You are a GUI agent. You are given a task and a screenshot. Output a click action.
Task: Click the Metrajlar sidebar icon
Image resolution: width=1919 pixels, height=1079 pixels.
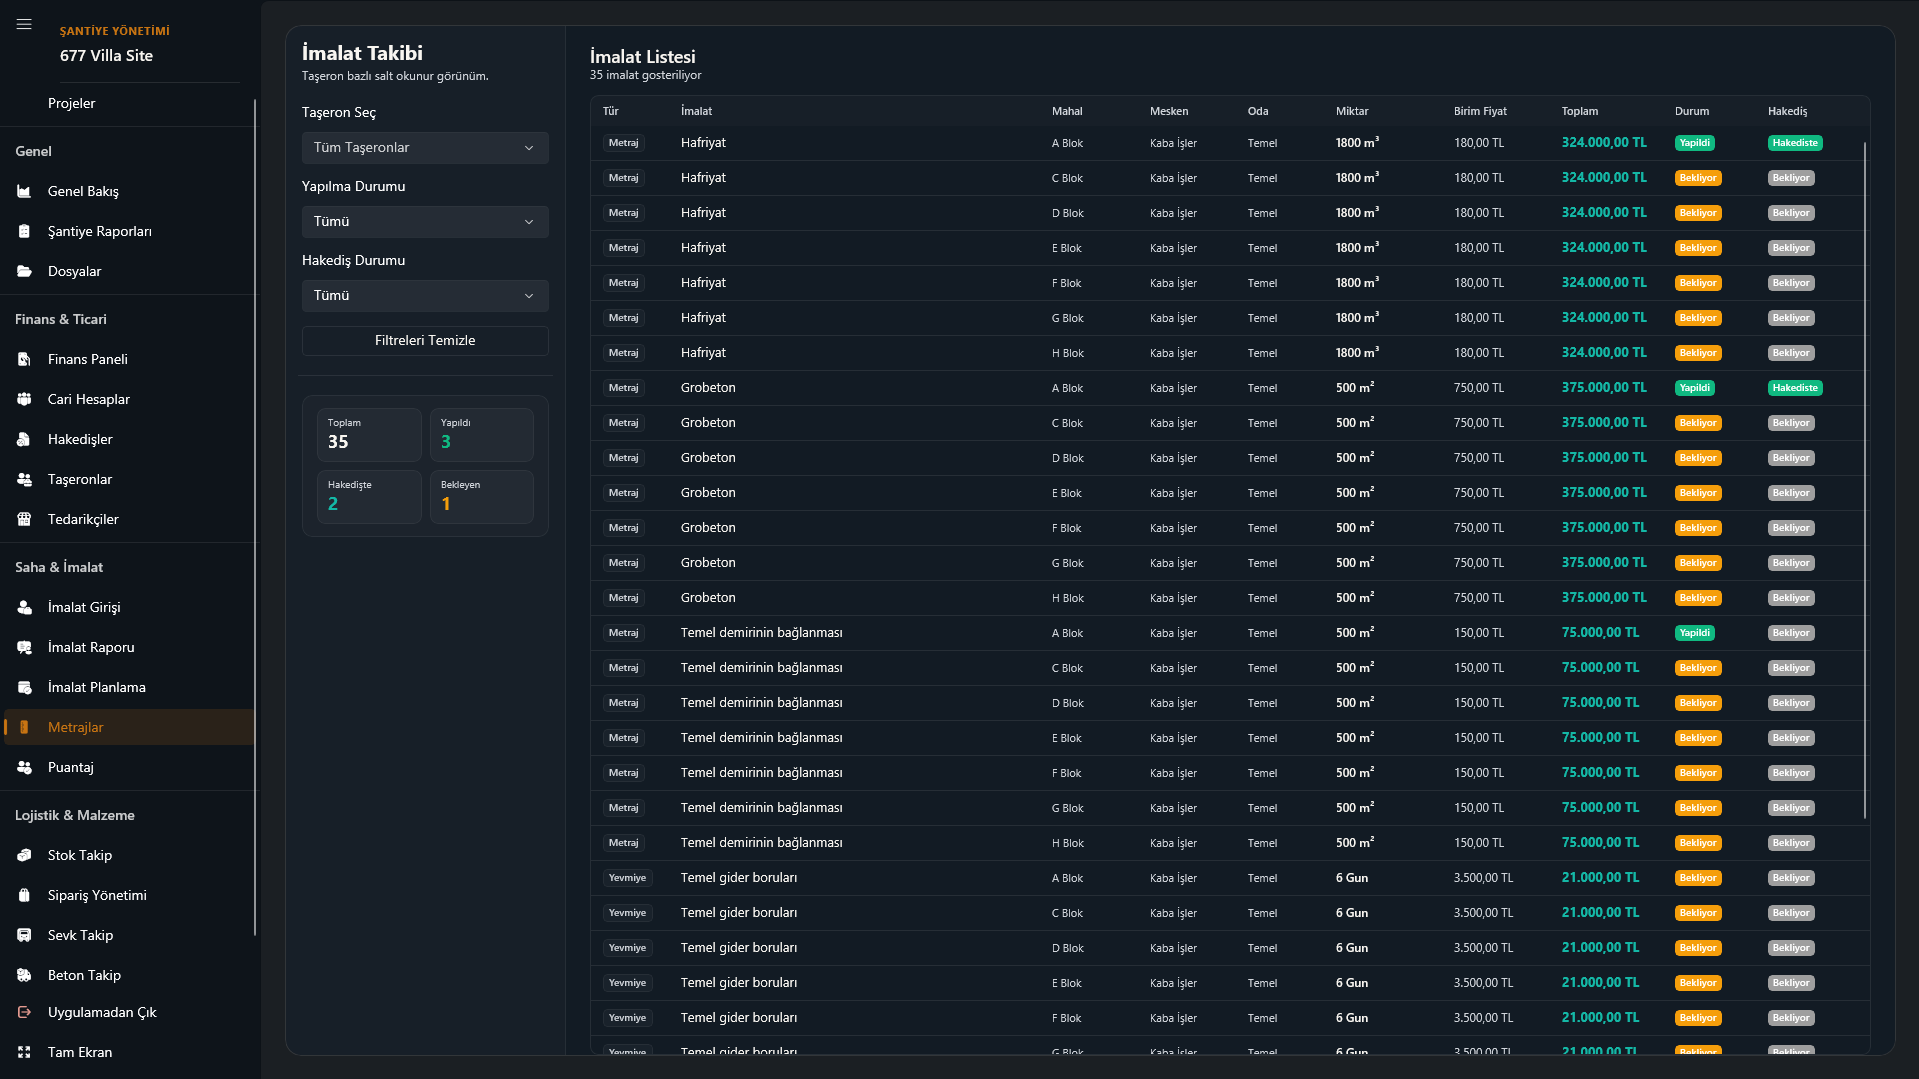[24, 727]
